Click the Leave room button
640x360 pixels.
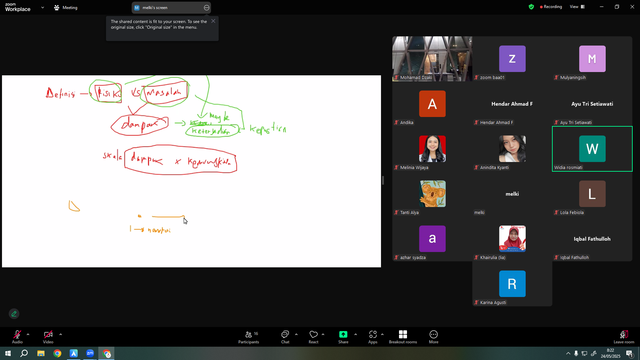(624, 337)
